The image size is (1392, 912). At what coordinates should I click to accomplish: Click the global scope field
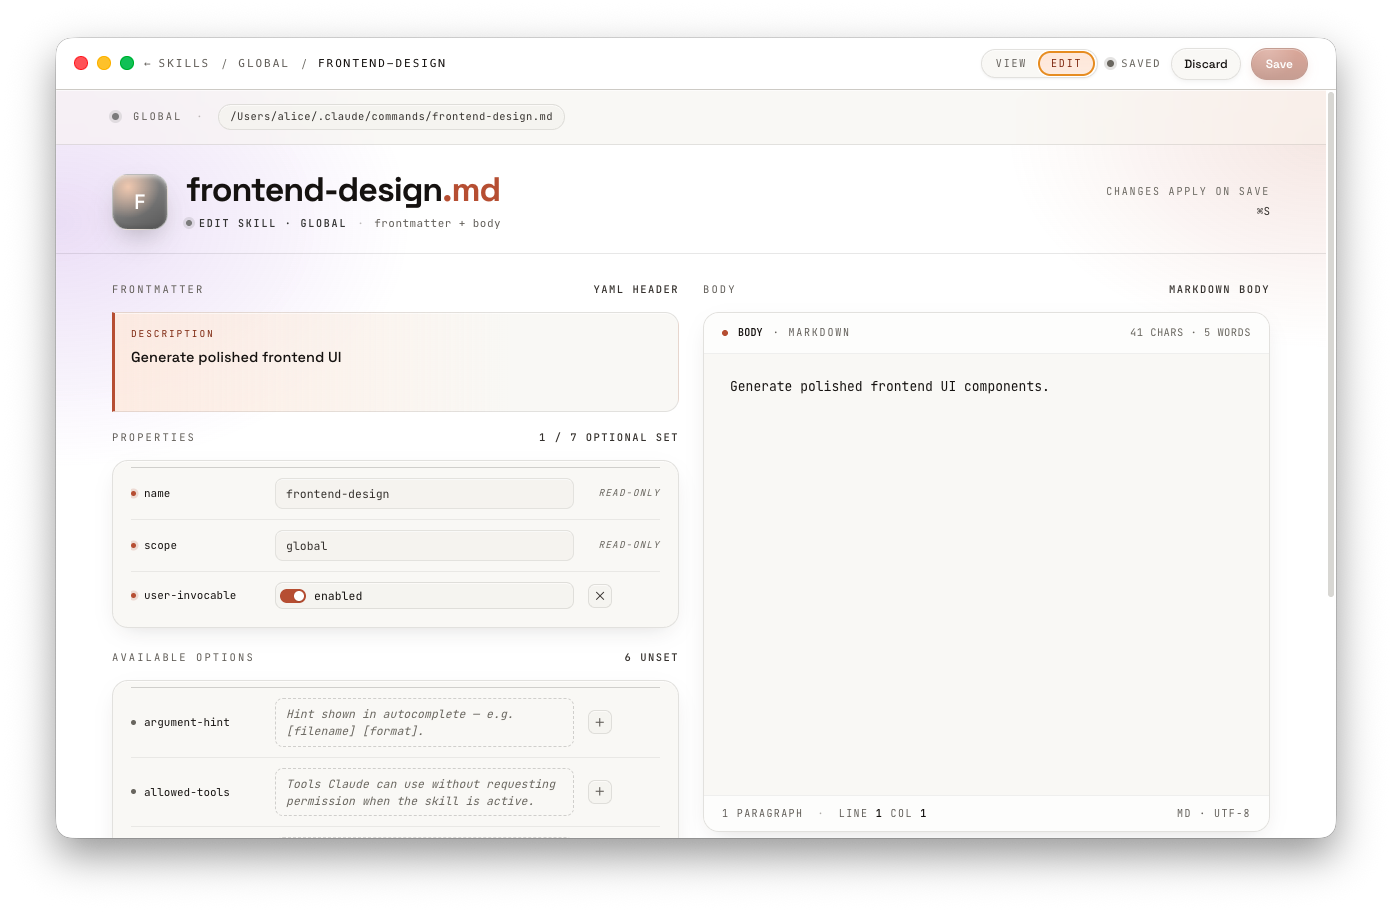(424, 546)
